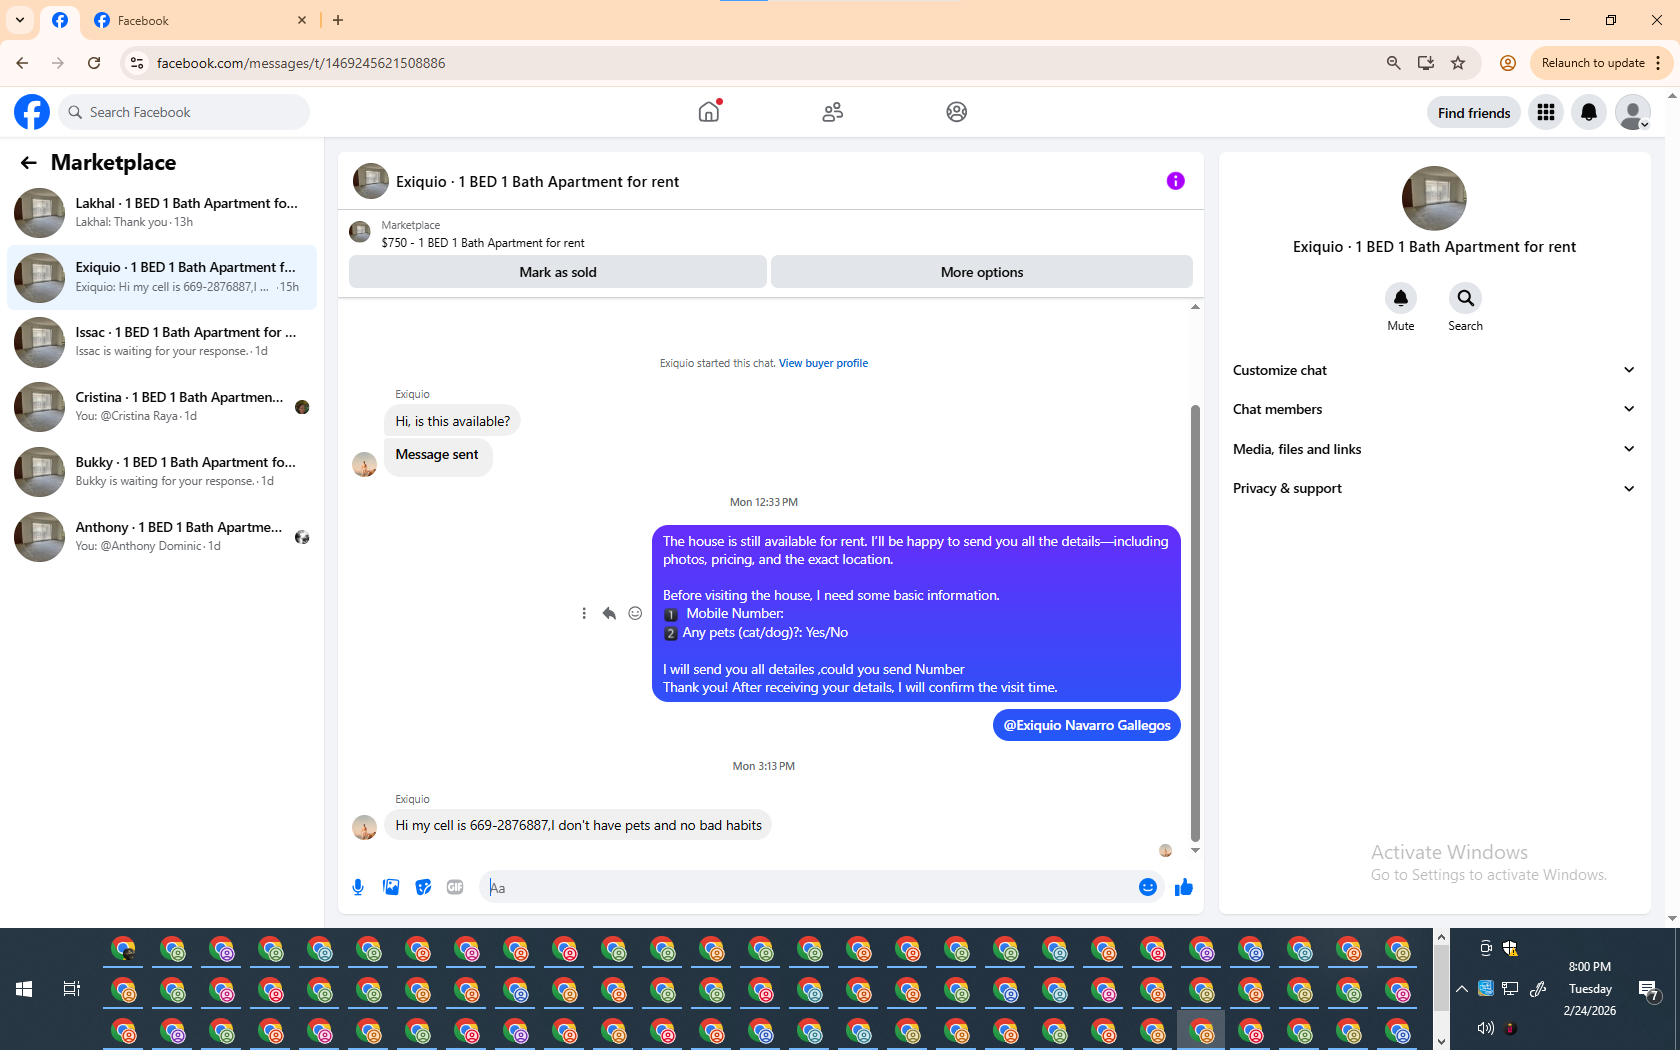The image size is (1680, 1050).
Task: Expand Media, files and links section
Action: pyautogui.click(x=1435, y=449)
